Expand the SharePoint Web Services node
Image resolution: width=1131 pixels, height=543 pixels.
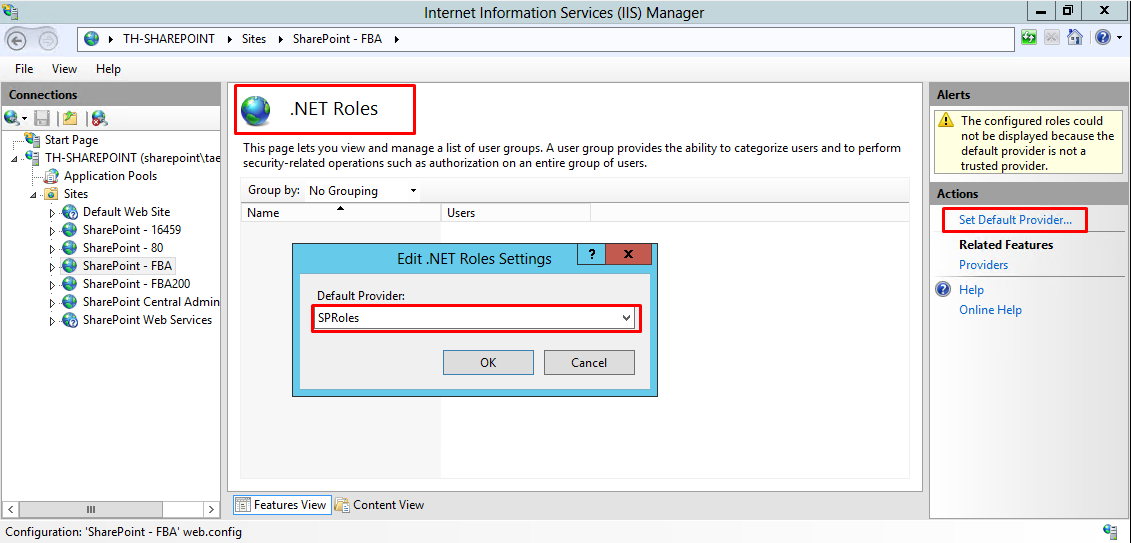[52, 321]
